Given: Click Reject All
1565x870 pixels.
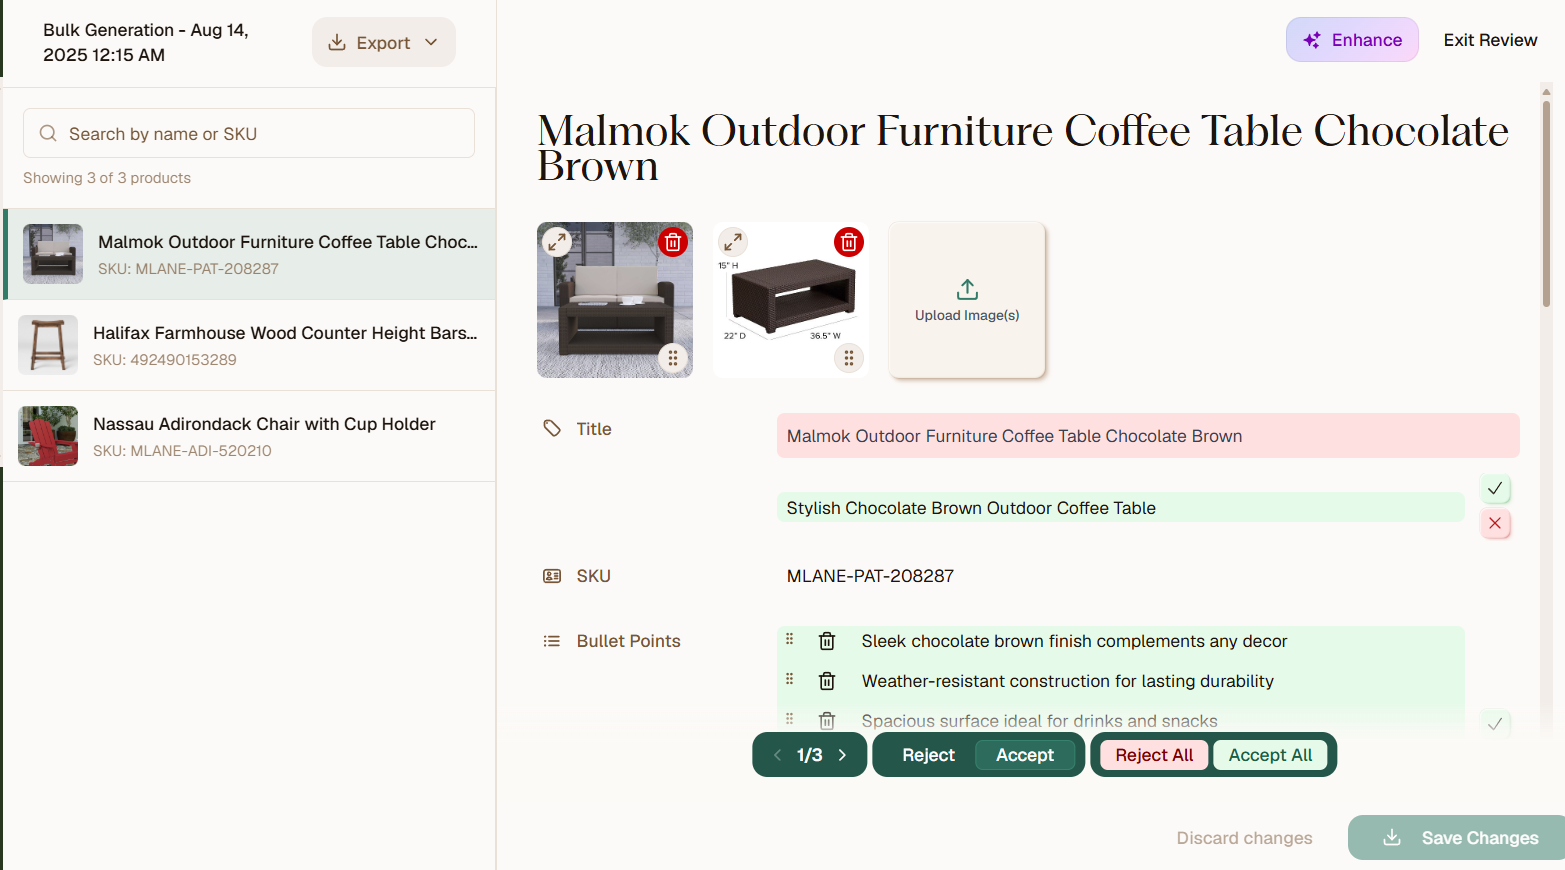Looking at the screenshot, I should tap(1154, 755).
